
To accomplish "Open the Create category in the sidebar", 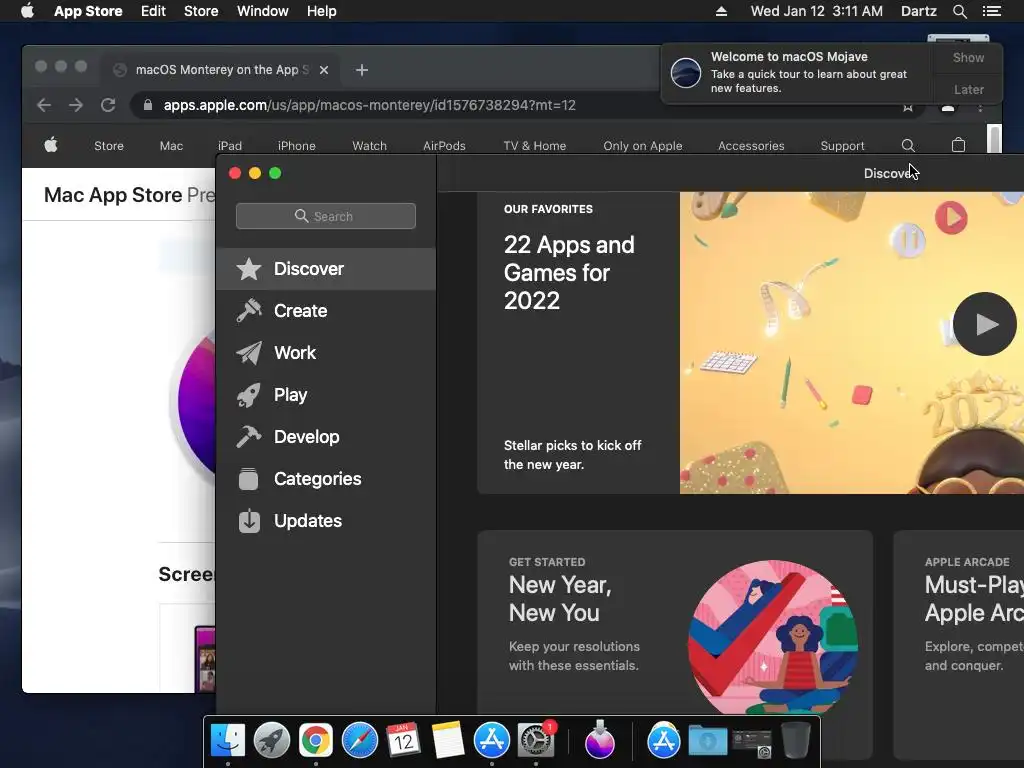I will pos(326,311).
